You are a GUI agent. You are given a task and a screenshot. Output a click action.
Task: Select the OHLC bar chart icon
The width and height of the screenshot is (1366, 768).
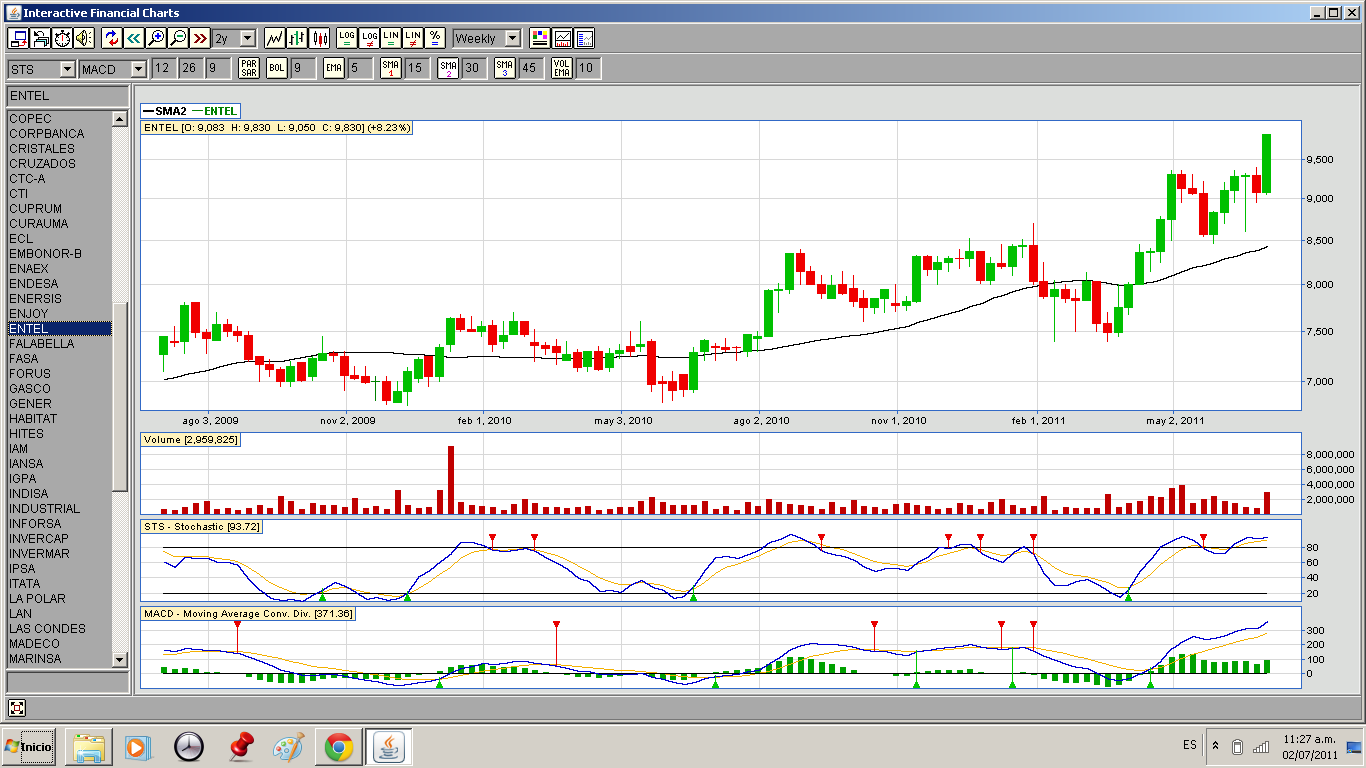point(297,38)
